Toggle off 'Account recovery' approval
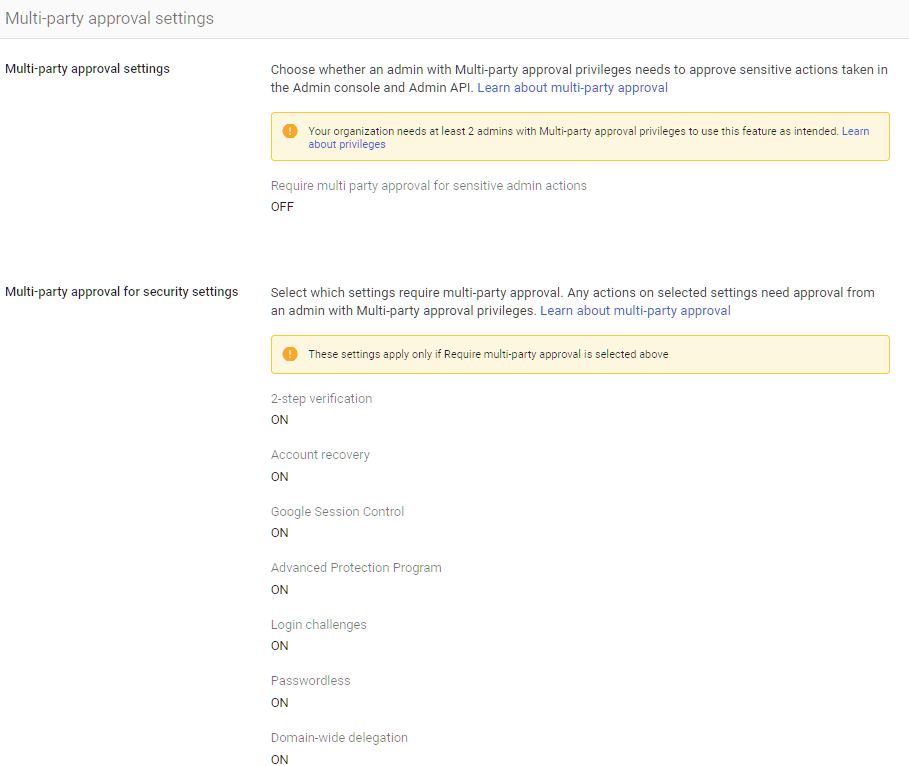The image size is (909, 766). [x=279, y=476]
